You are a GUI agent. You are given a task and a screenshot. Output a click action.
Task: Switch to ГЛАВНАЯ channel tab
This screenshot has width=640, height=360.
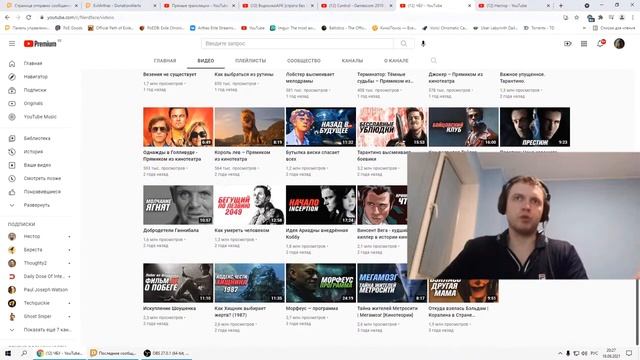pyautogui.click(x=165, y=60)
